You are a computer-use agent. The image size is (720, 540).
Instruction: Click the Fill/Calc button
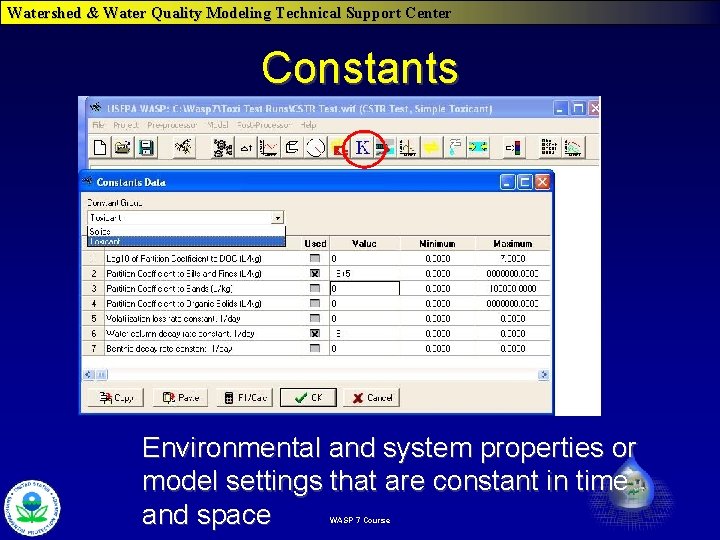coord(245,398)
